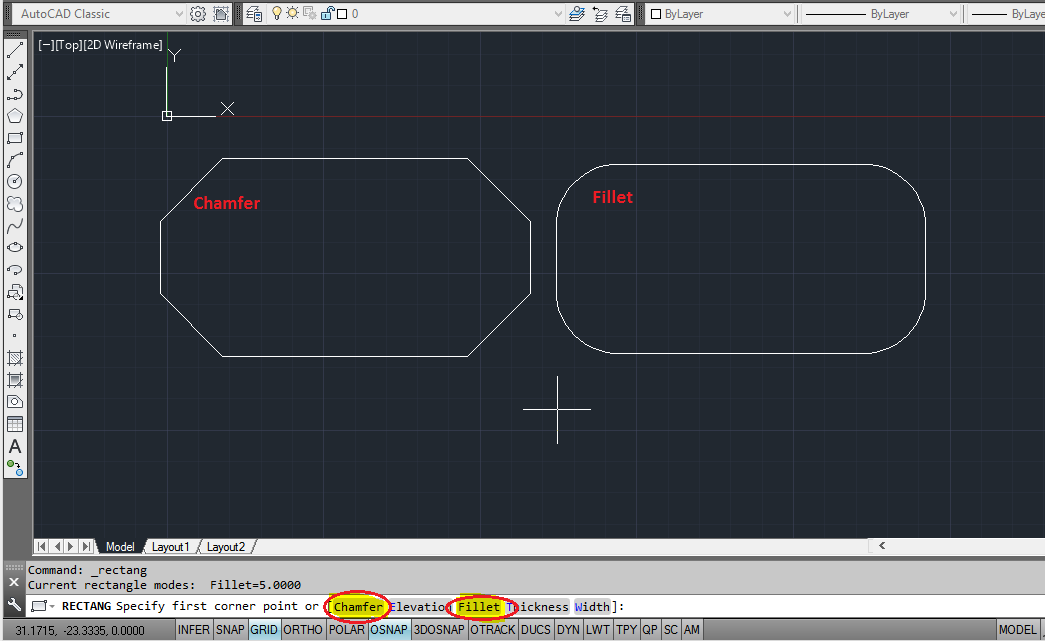Switch to the Model tab
1045x641 pixels.
(120, 546)
